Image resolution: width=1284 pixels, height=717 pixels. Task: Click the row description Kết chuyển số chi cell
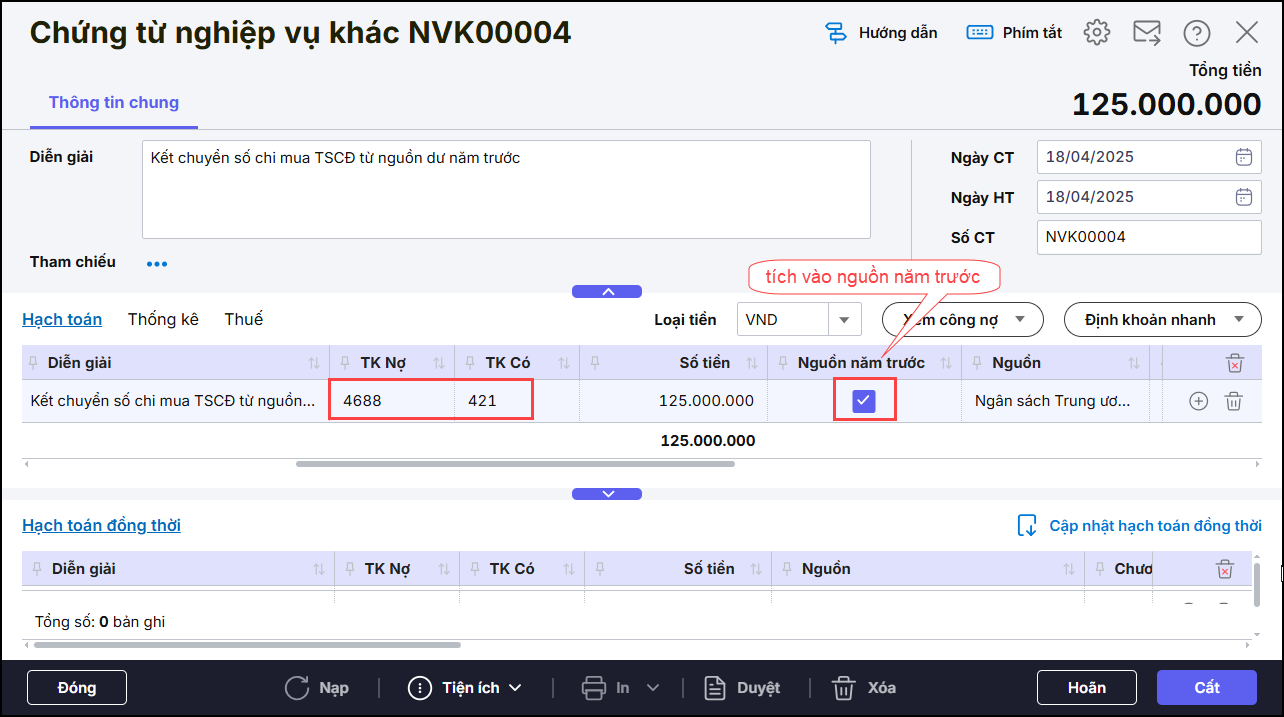click(x=175, y=401)
